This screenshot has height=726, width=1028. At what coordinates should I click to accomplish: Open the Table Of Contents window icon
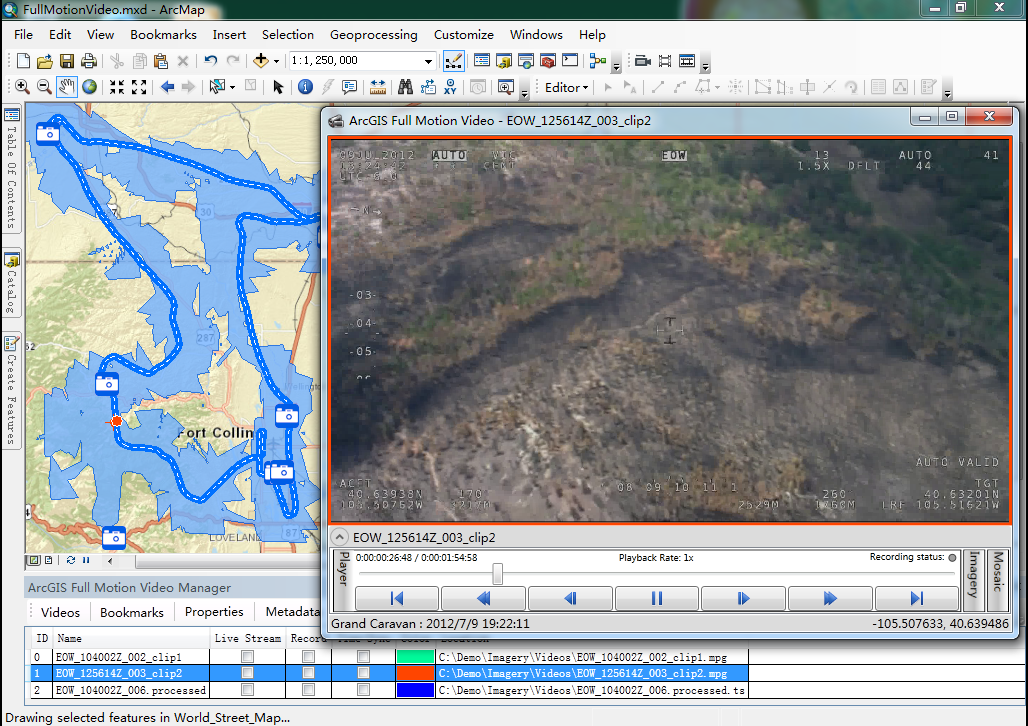pyautogui.click(x=482, y=61)
